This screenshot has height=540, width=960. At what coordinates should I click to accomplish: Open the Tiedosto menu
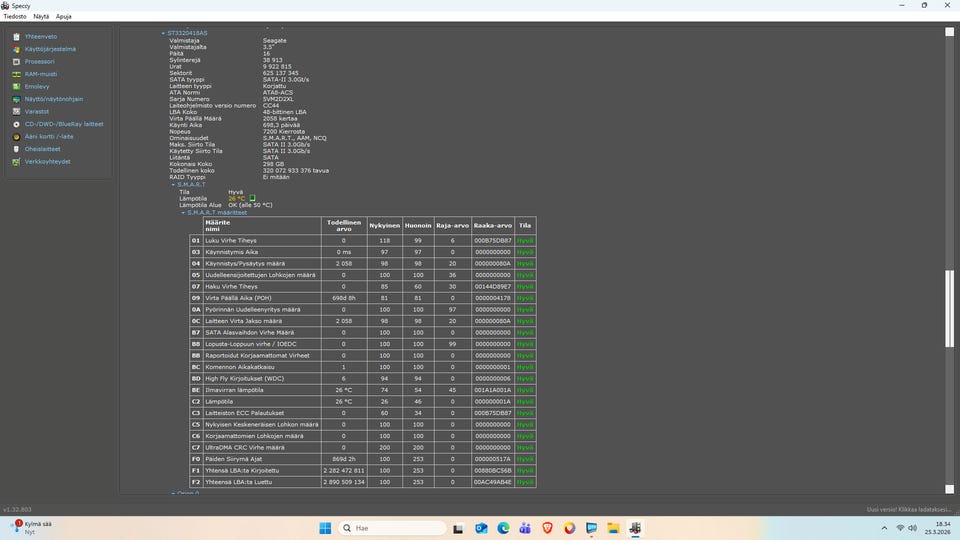(15, 17)
